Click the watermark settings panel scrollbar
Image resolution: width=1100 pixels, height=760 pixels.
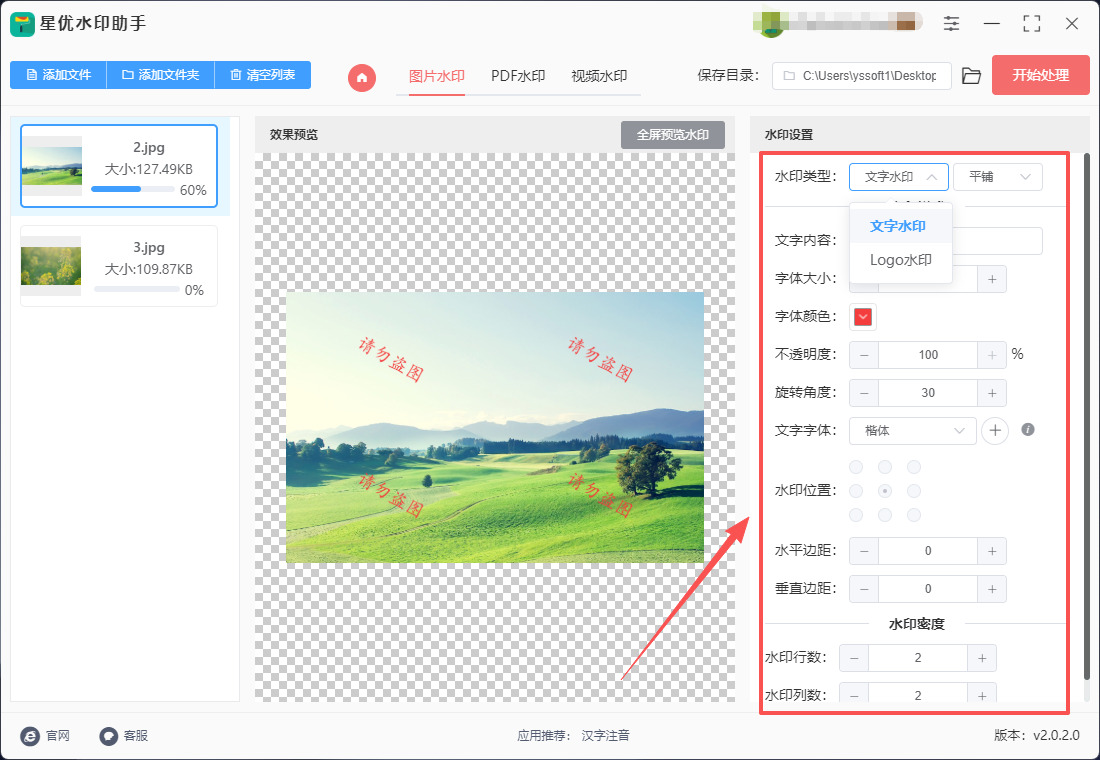pos(1087,417)
